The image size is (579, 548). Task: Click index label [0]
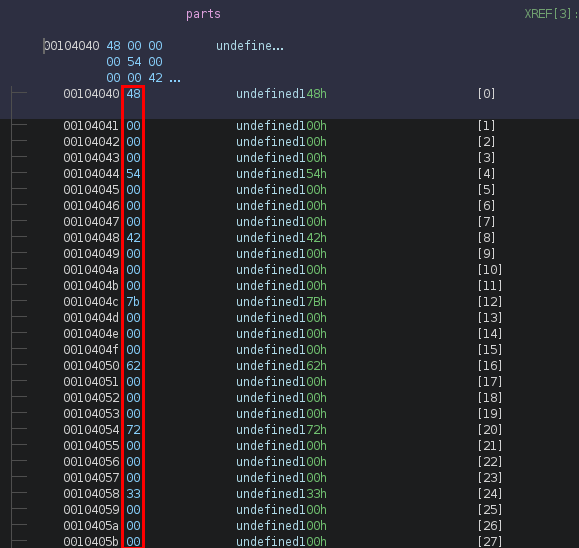tap(486, 94)
